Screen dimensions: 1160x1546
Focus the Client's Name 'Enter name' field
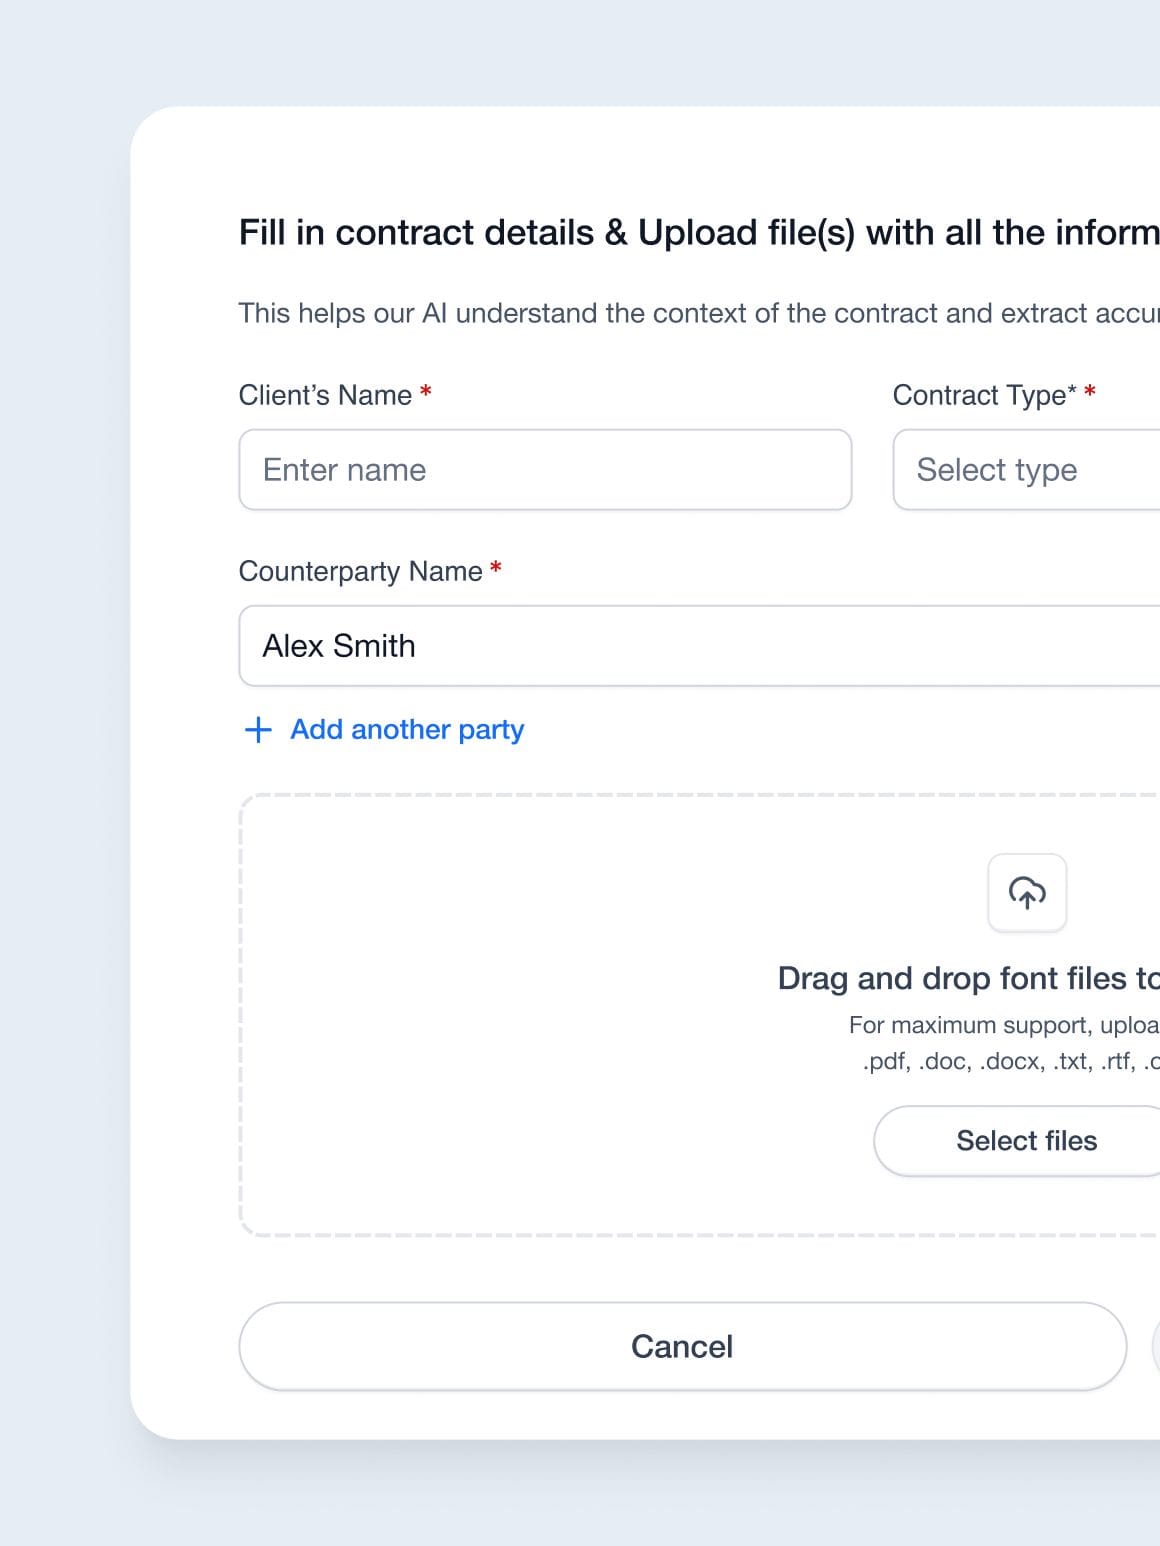click(545, 470)
